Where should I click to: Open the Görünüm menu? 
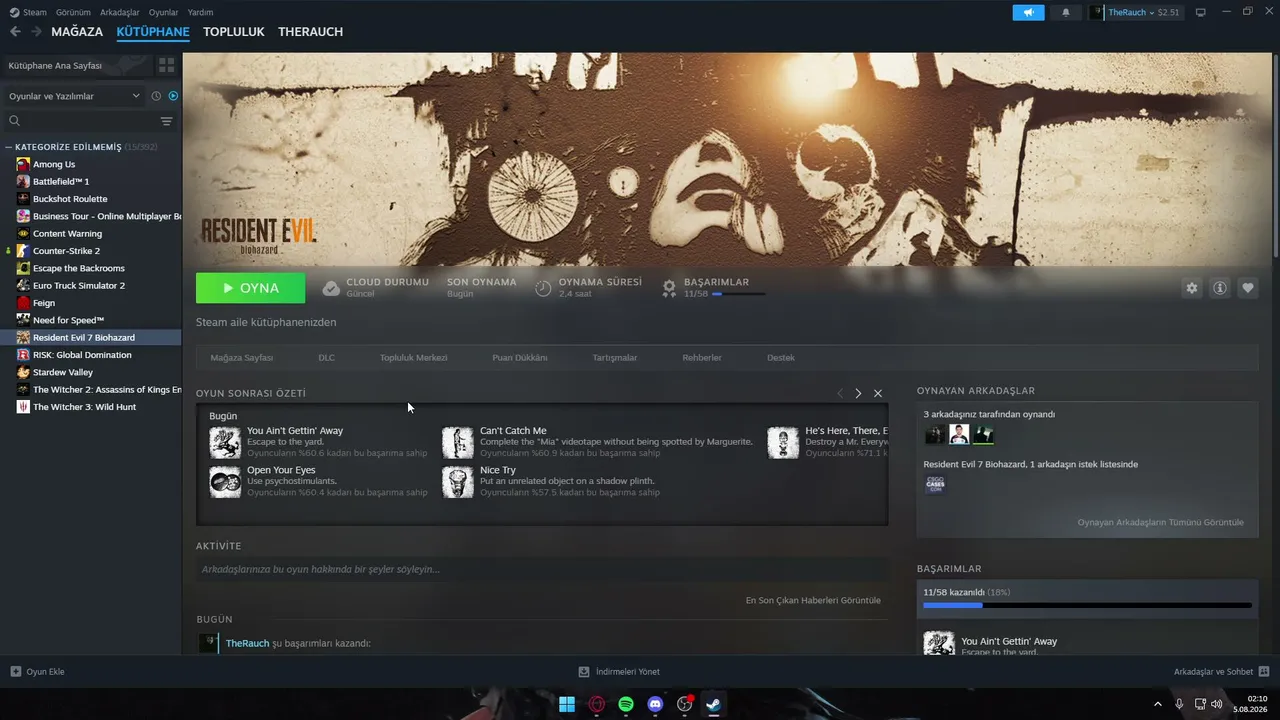point(74,12)
